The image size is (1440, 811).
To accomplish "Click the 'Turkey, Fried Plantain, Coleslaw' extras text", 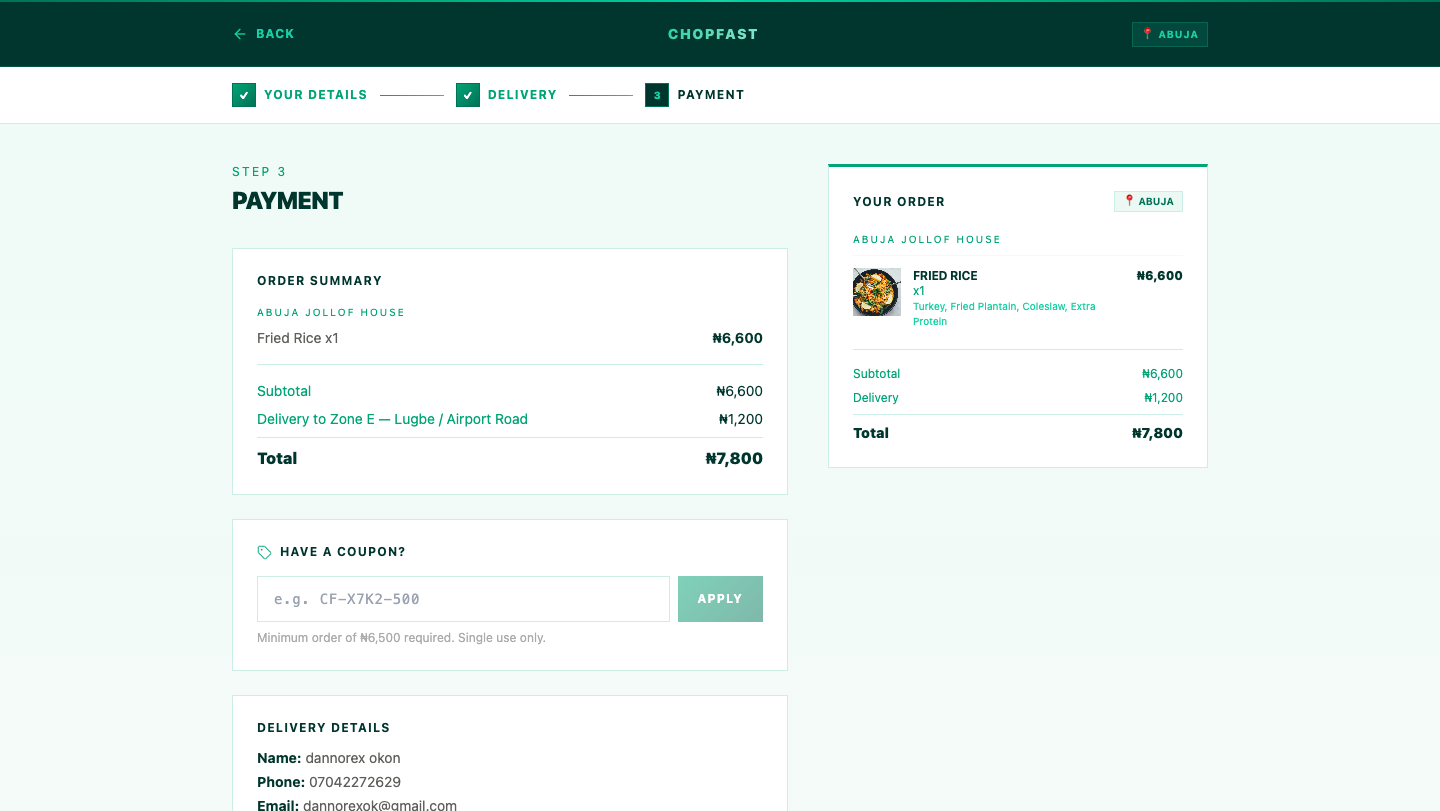I will point(1004,314).
